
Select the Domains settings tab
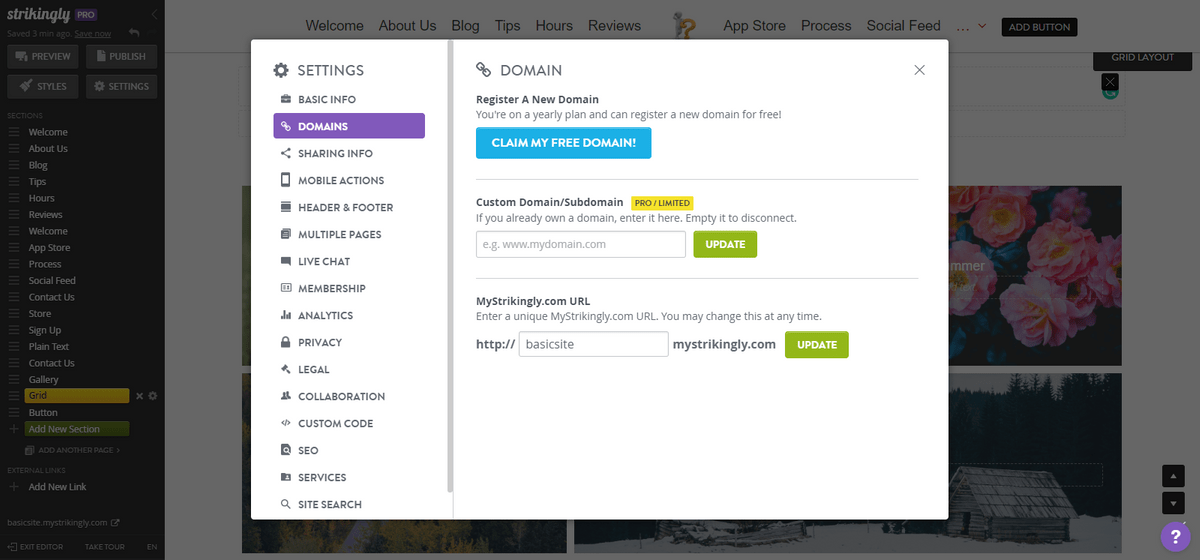349,126
